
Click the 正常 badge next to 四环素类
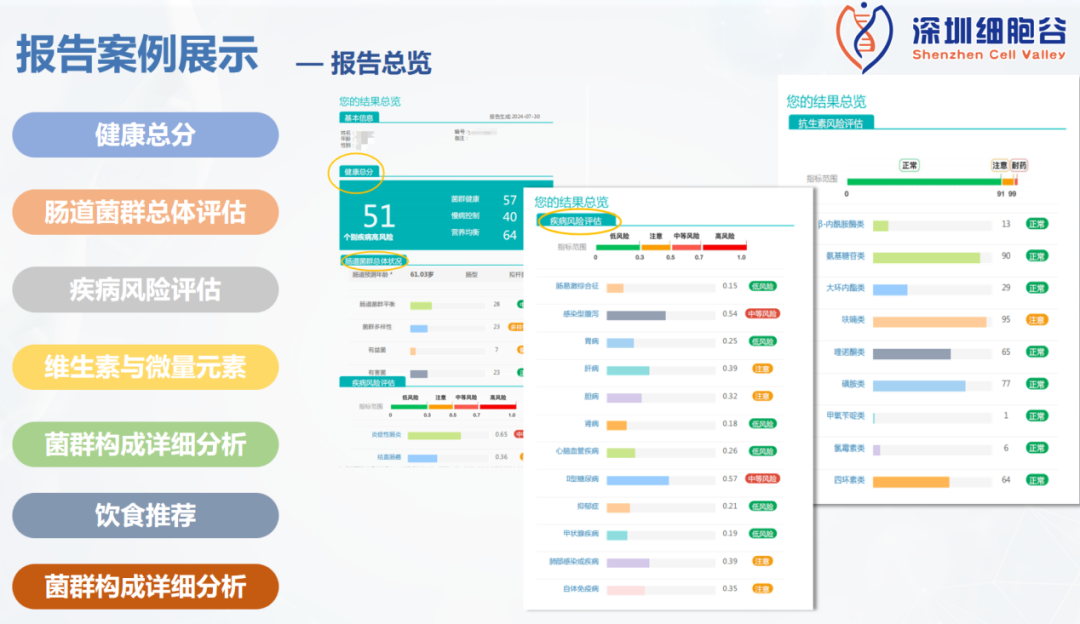click(1037, 480)
